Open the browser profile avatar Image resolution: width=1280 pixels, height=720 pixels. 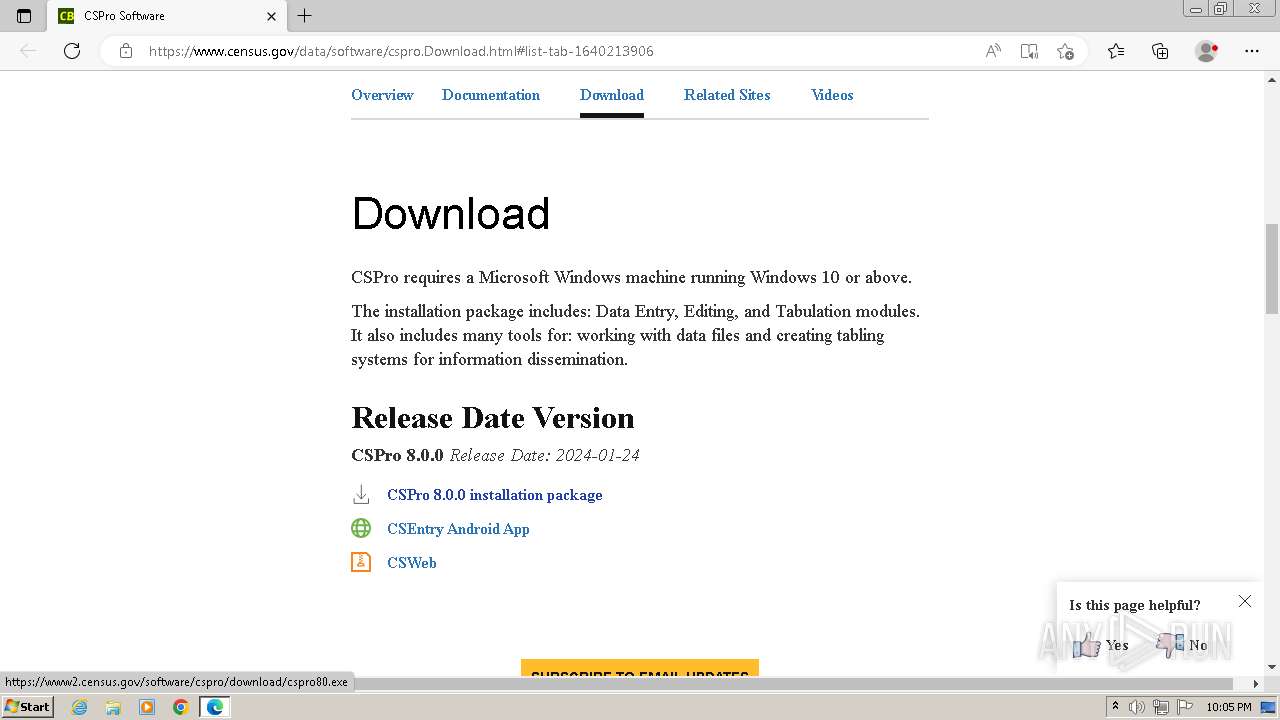point(1206,51)
